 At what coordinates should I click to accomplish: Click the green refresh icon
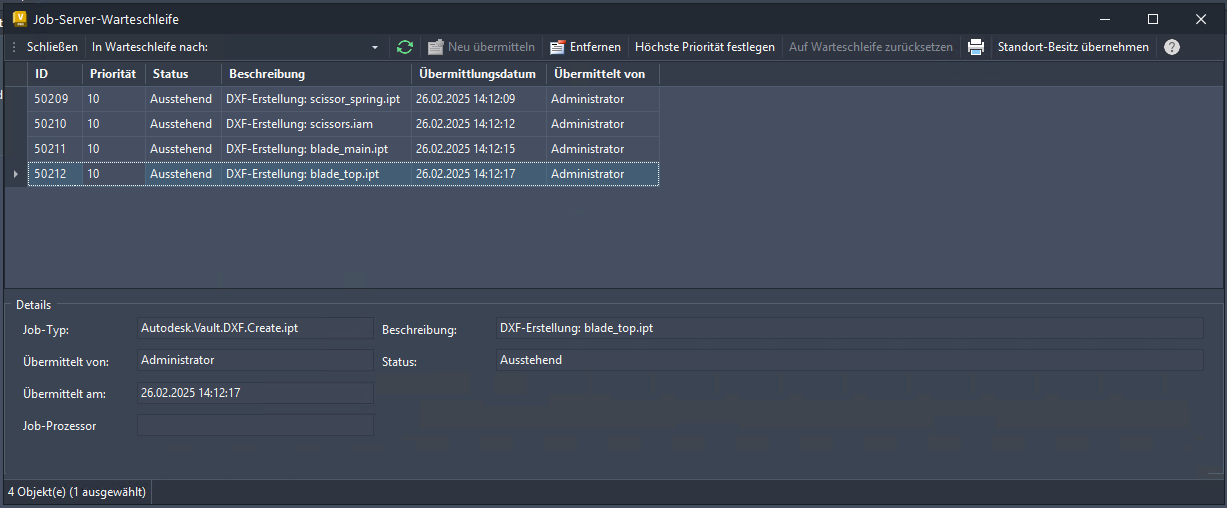pos(405,47)
